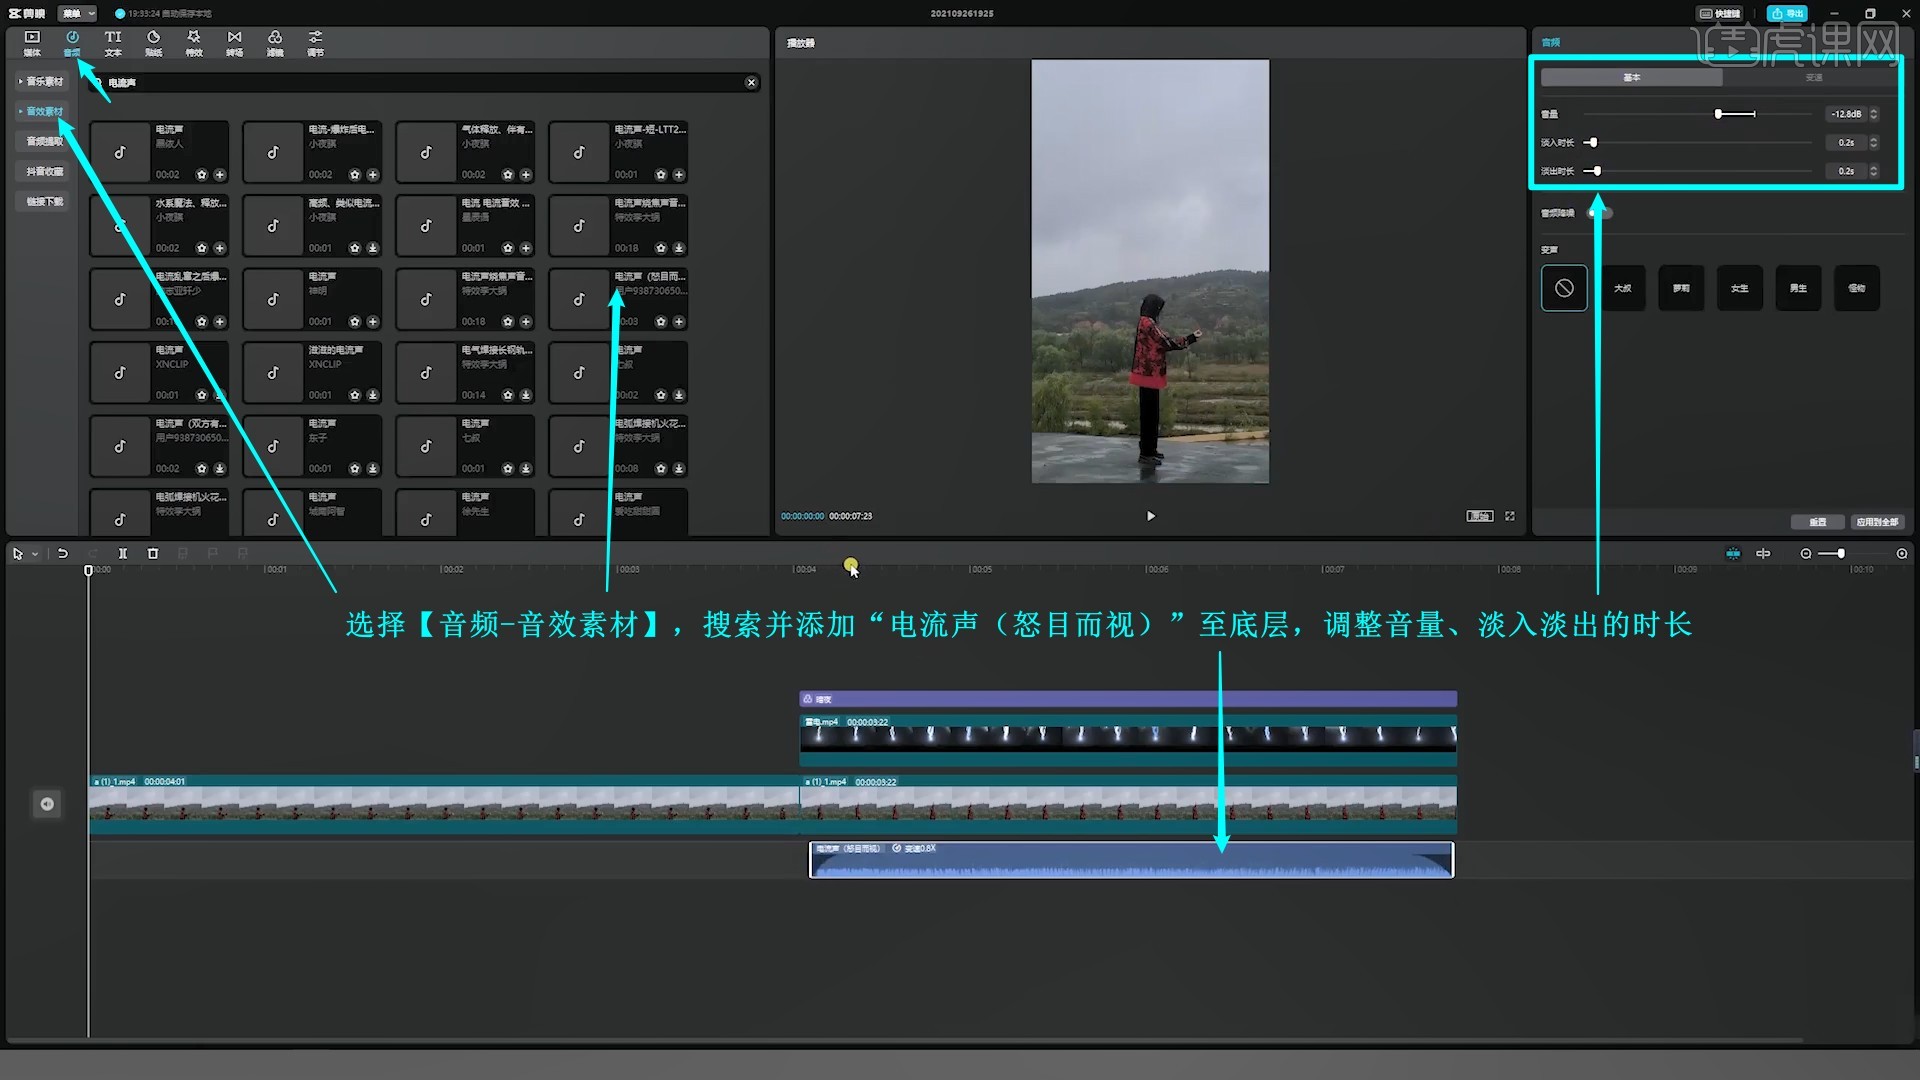
Task: Switch to the 音频 (Audio) tab
Action: [72, 43]
